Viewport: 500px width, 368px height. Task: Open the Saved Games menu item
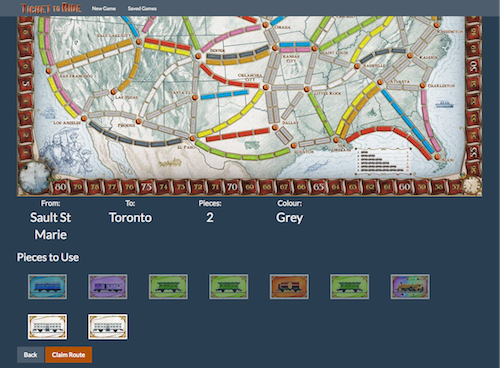click(142, 8)
